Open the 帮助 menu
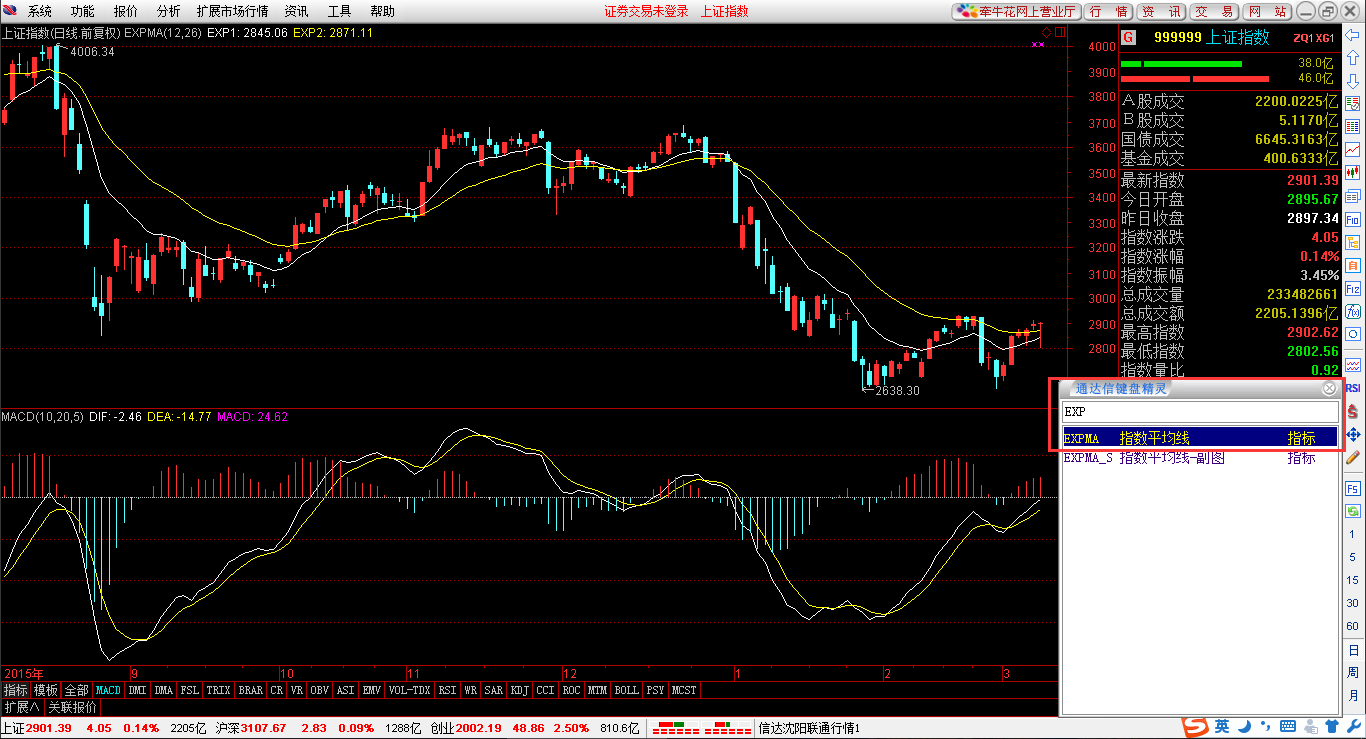 point(383,11)
